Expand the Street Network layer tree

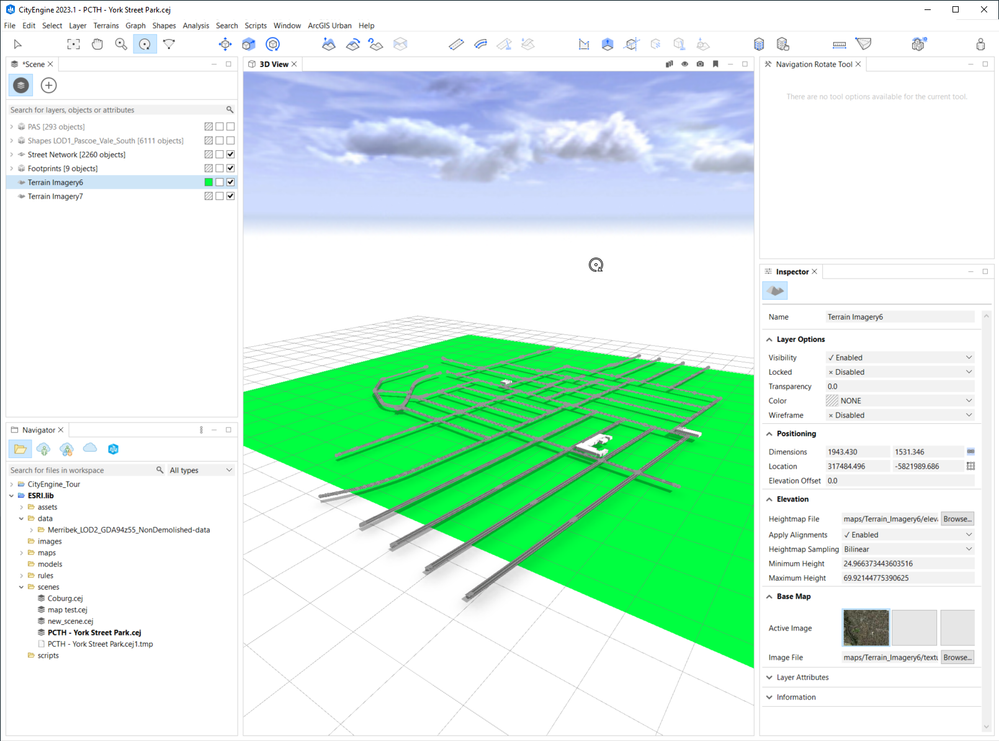11,154
